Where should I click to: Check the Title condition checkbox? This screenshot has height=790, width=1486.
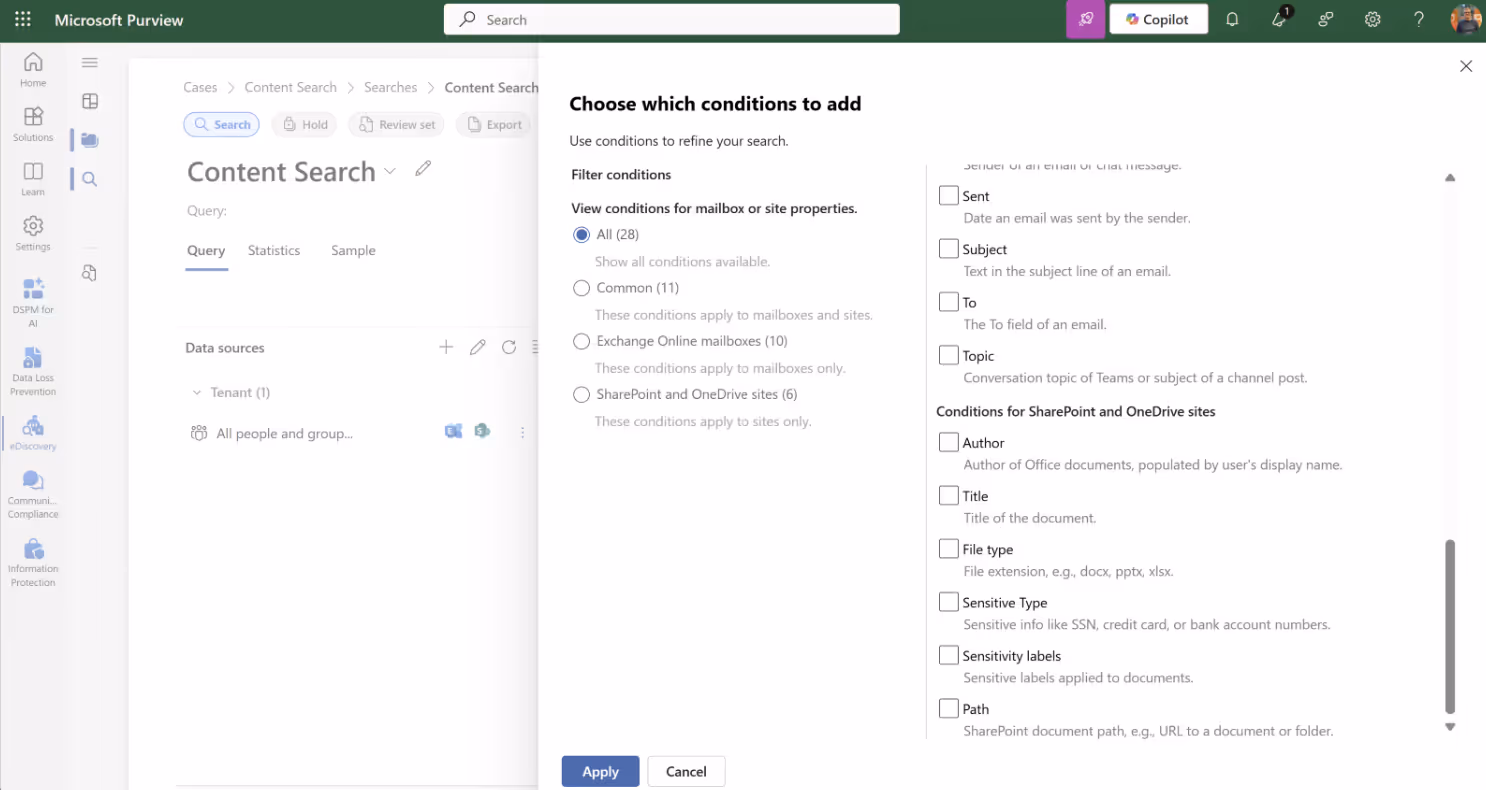949,495
